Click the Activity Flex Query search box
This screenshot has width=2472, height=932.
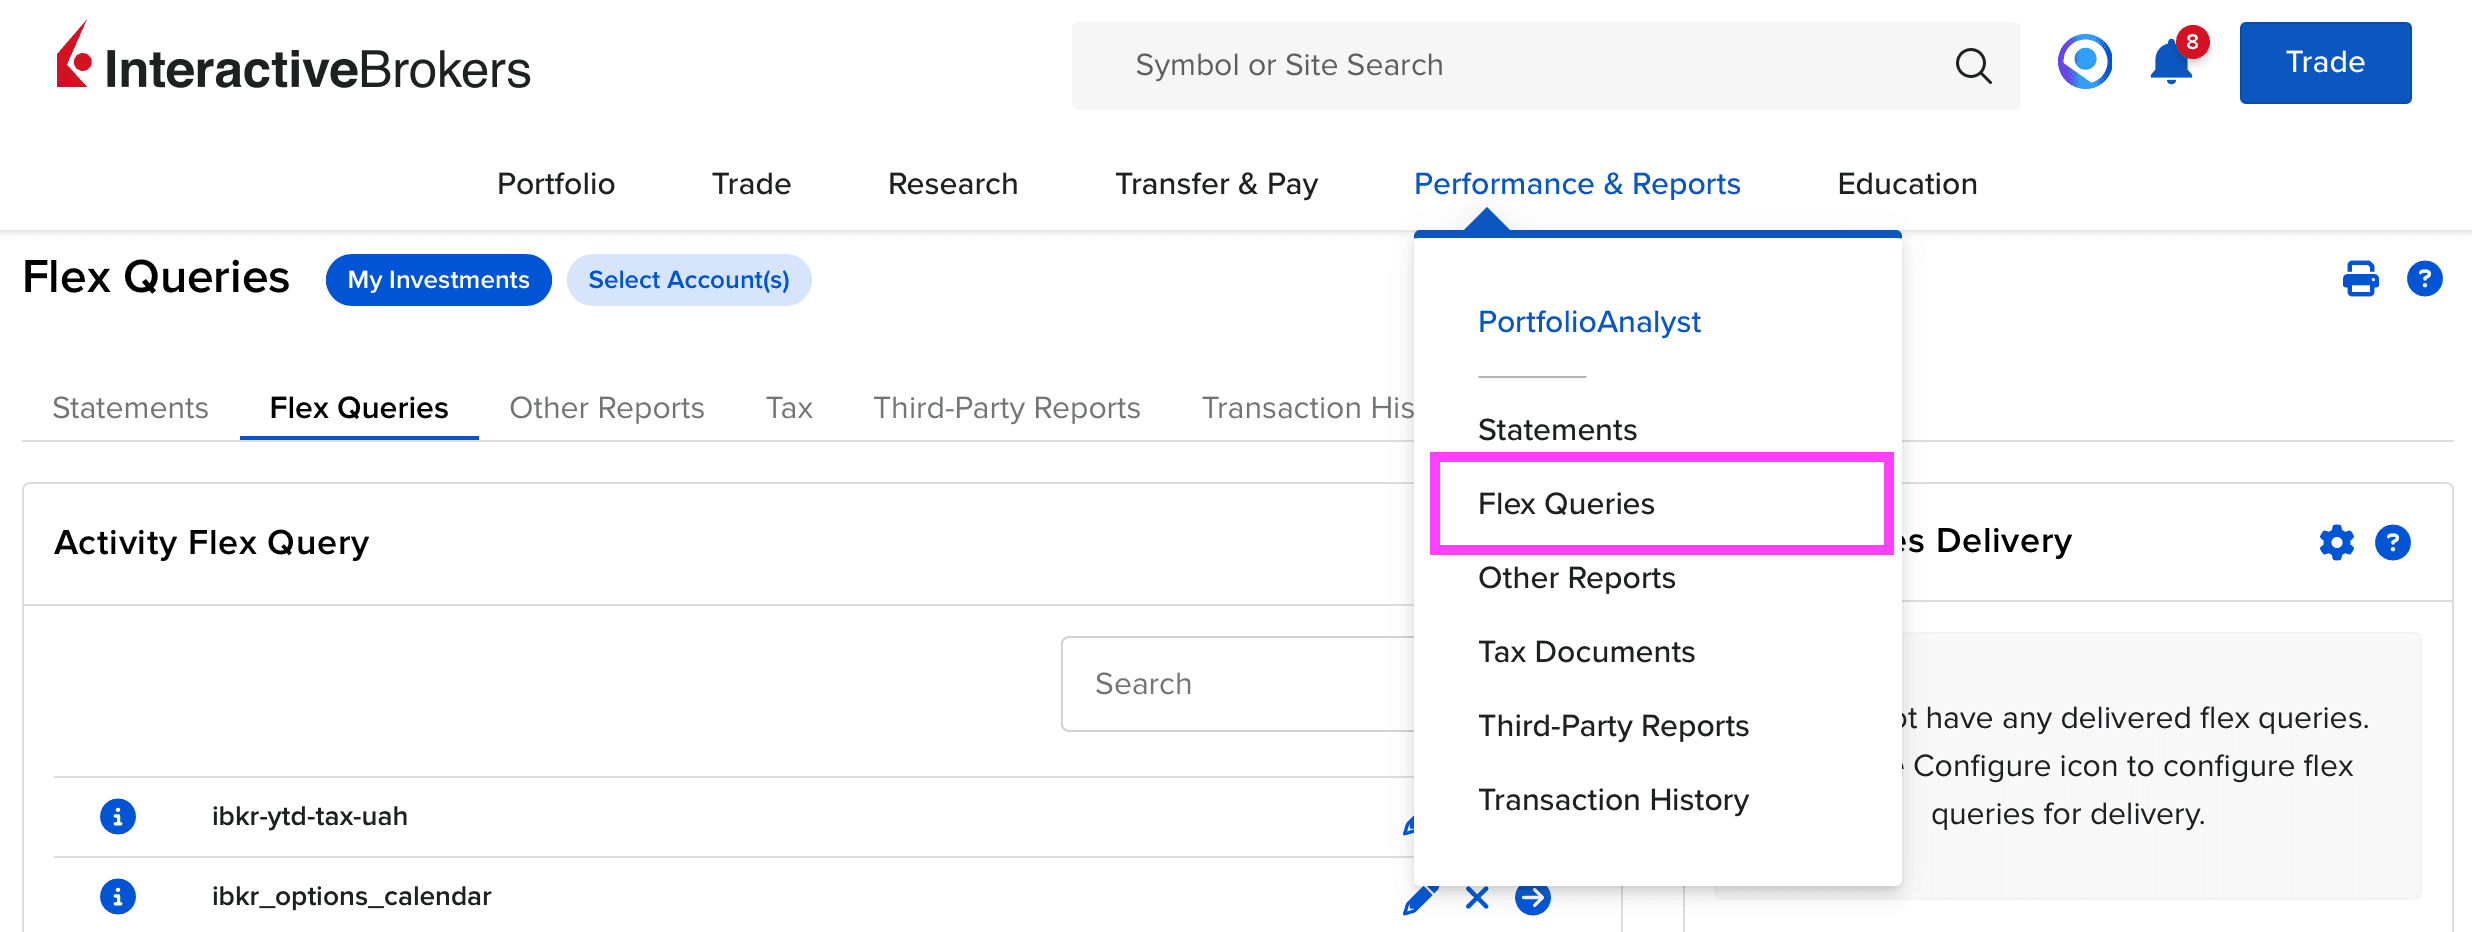[x=1238, y=684]
